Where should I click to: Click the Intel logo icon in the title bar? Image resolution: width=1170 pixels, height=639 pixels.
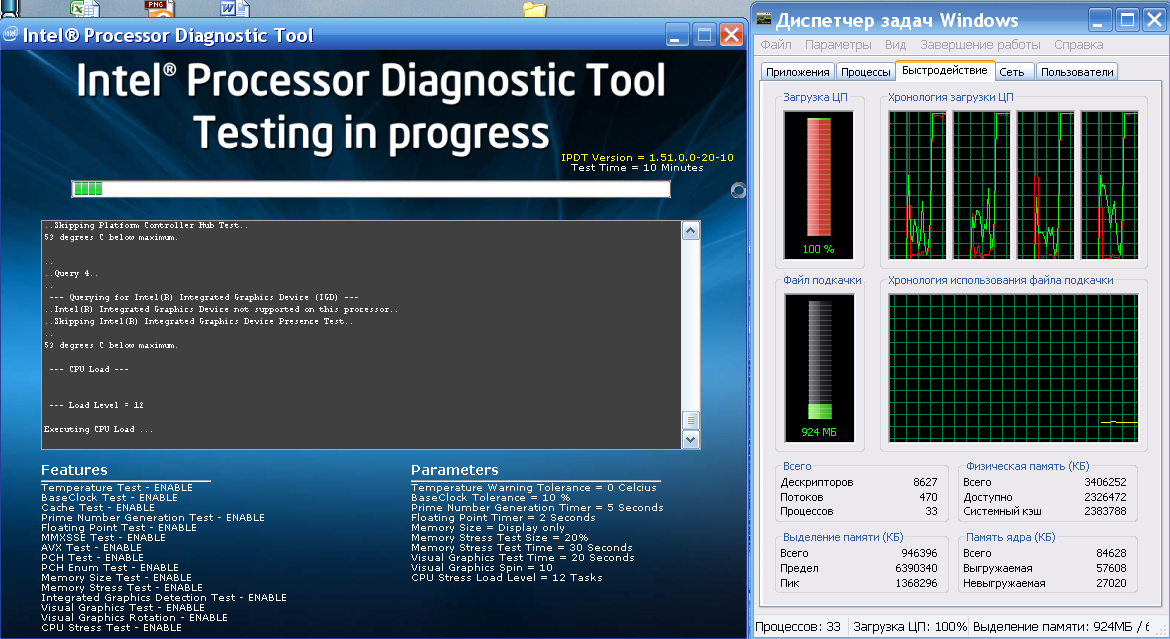[10, 34]
